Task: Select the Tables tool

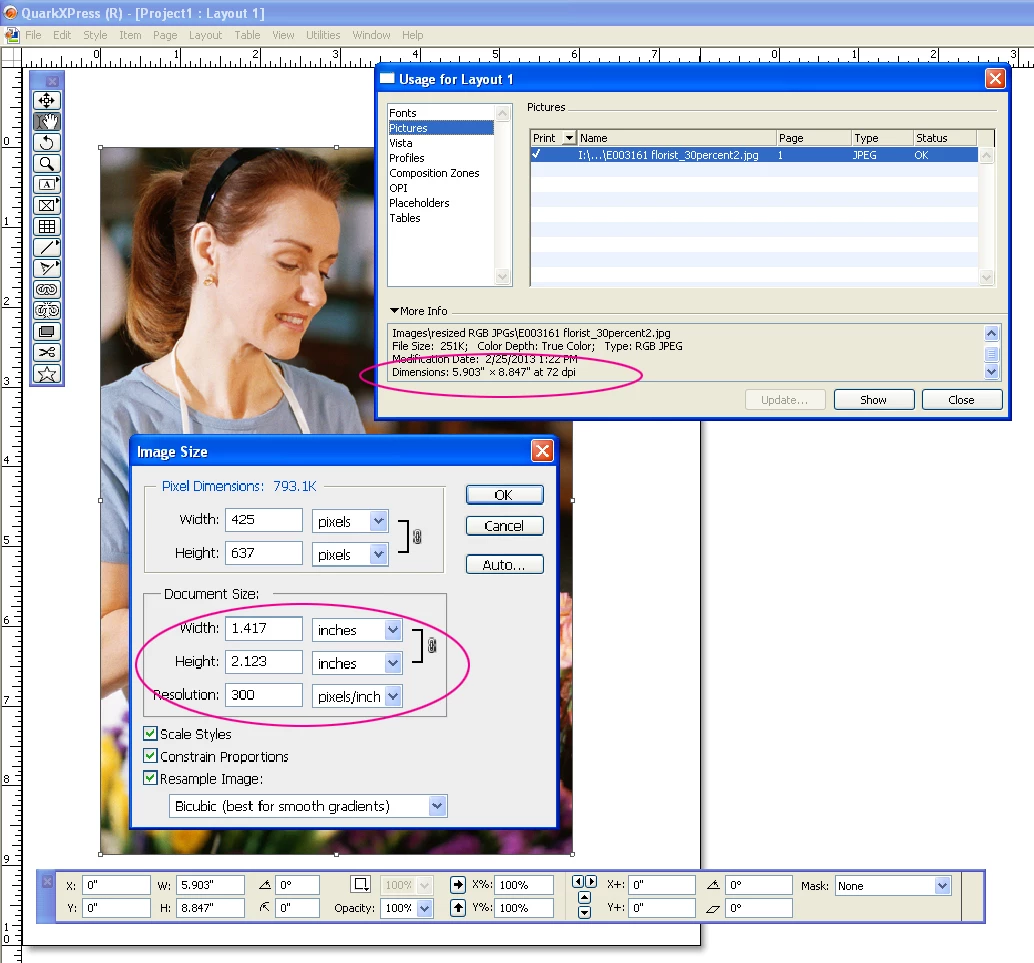Action: pos(47,226)
